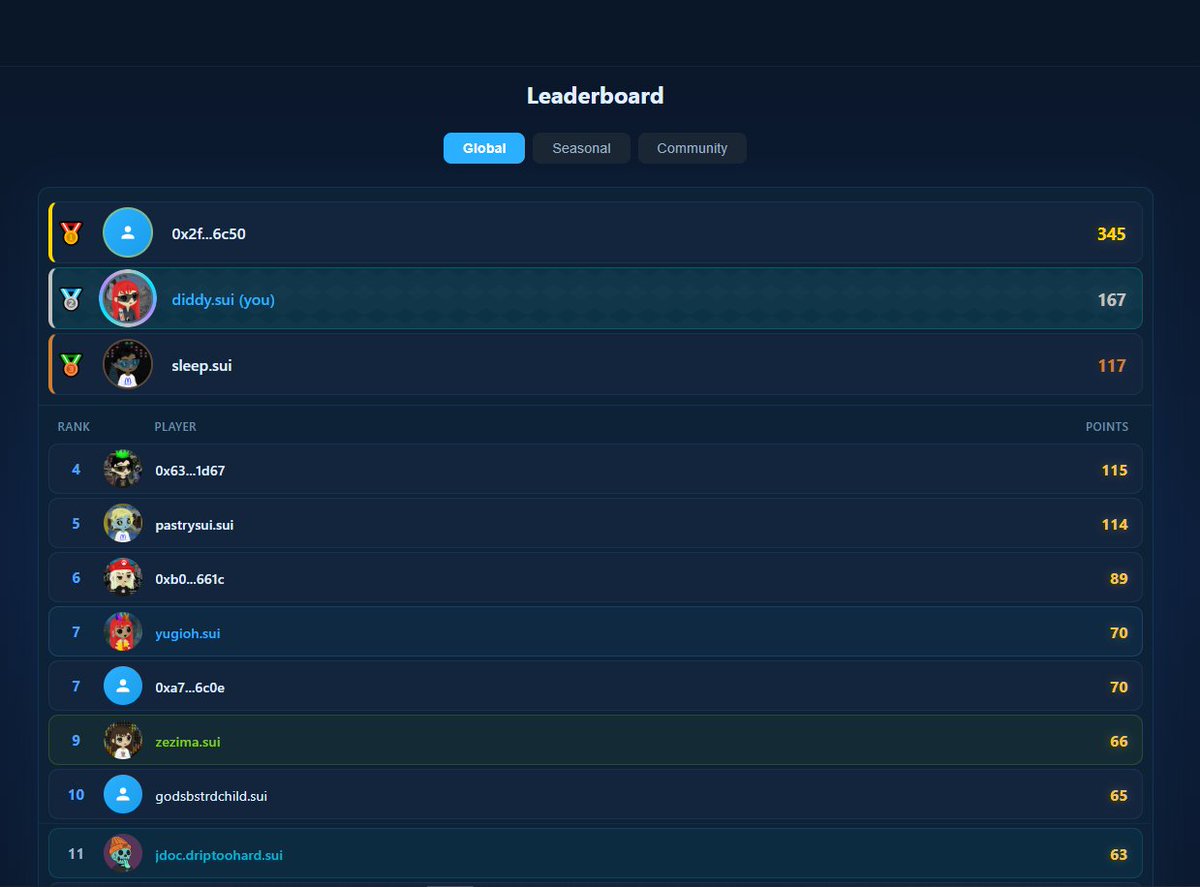Click the avatar of player 0xb0...661c

(123, 578)
